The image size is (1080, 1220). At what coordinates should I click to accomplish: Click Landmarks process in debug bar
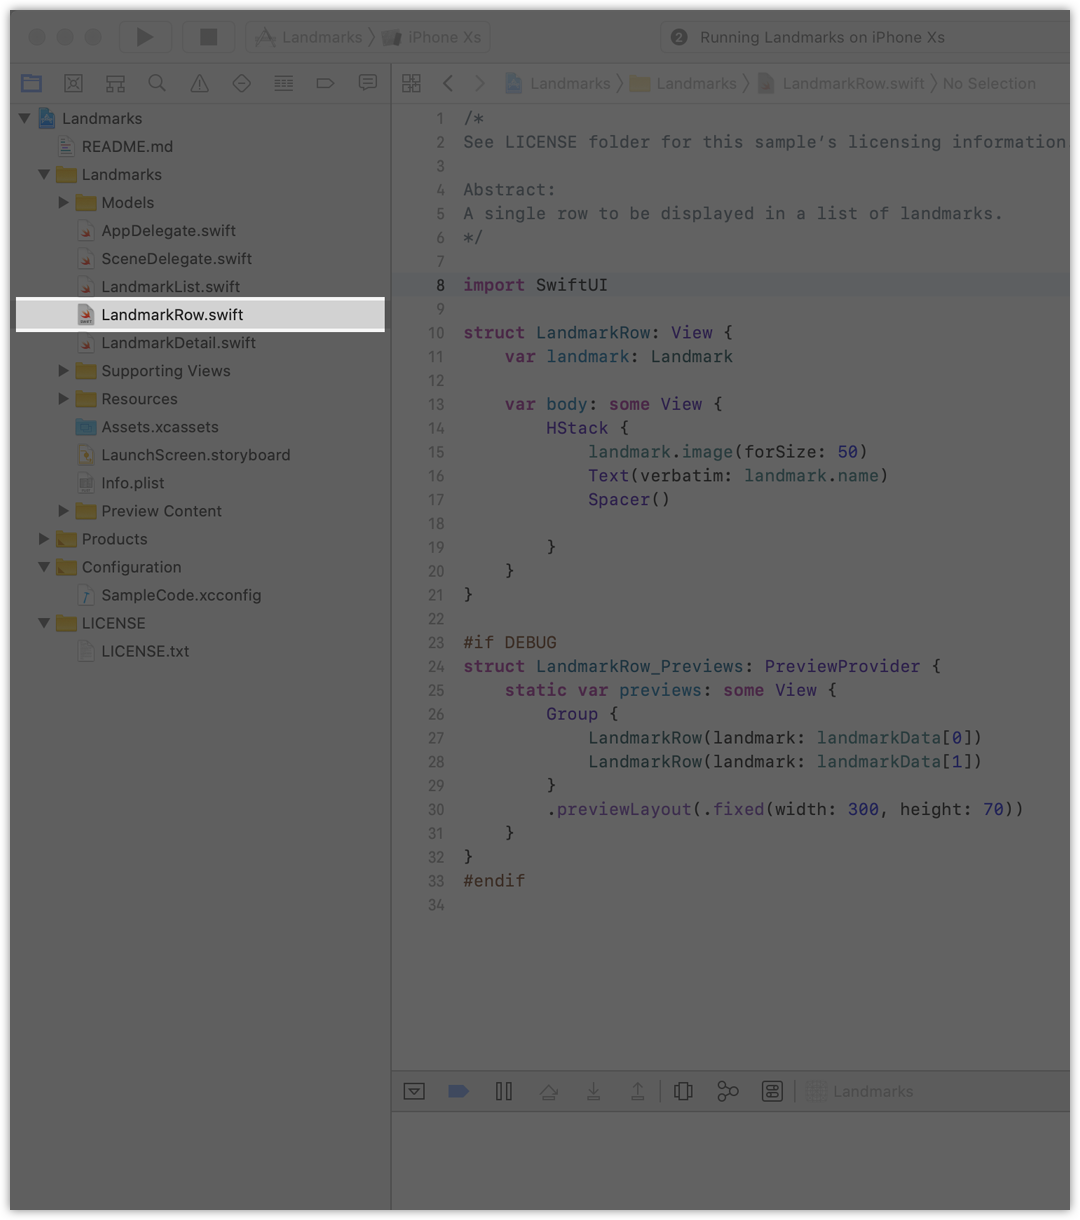point(861,1091)
